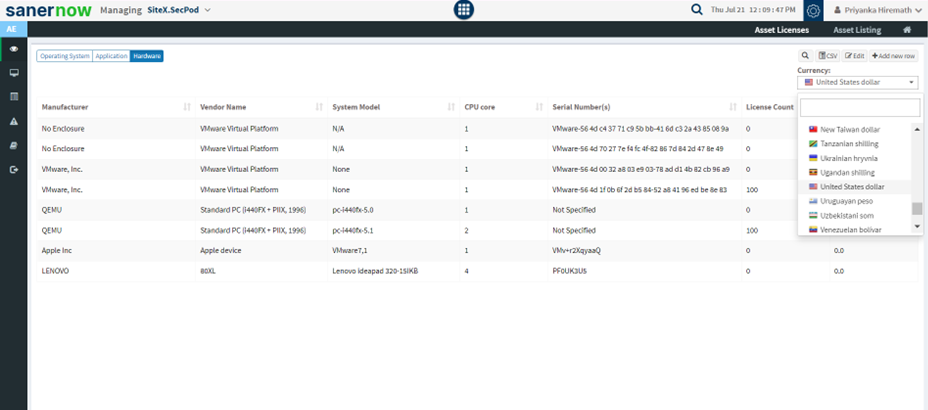Click the currency search input field

(x=860, y=108)
